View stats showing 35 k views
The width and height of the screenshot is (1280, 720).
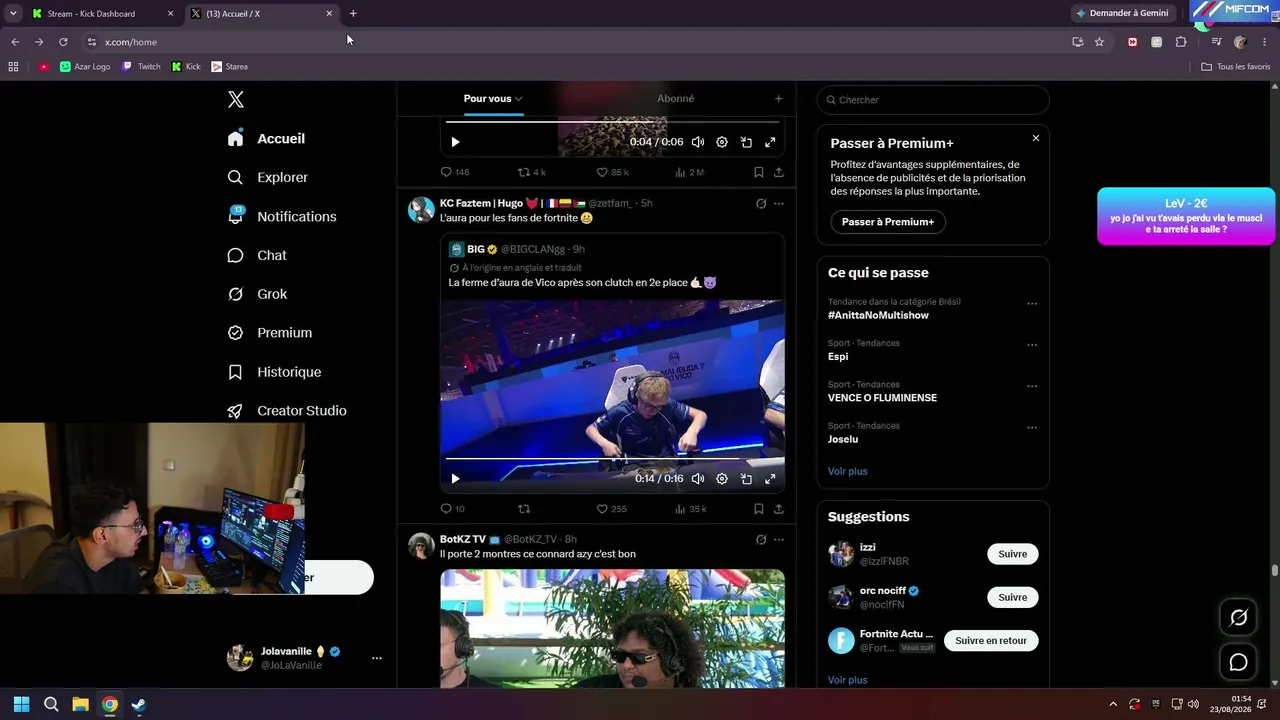click(691, 509)
